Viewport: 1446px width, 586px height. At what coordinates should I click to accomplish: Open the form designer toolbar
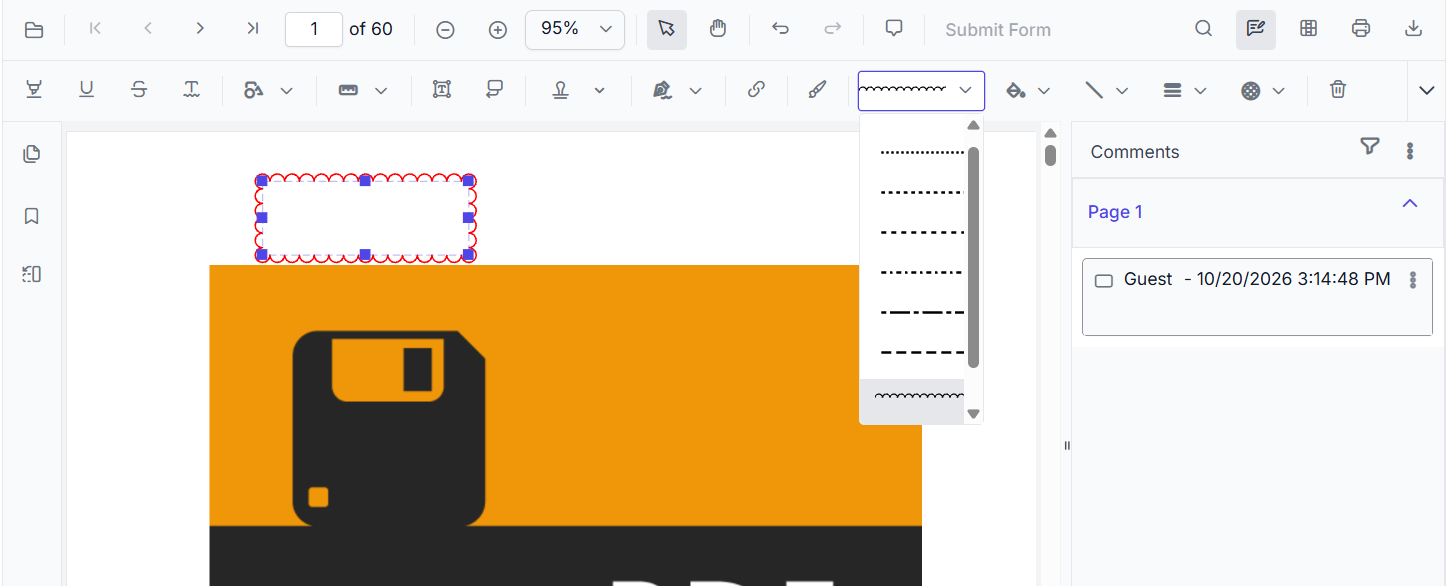point(1308,29)
